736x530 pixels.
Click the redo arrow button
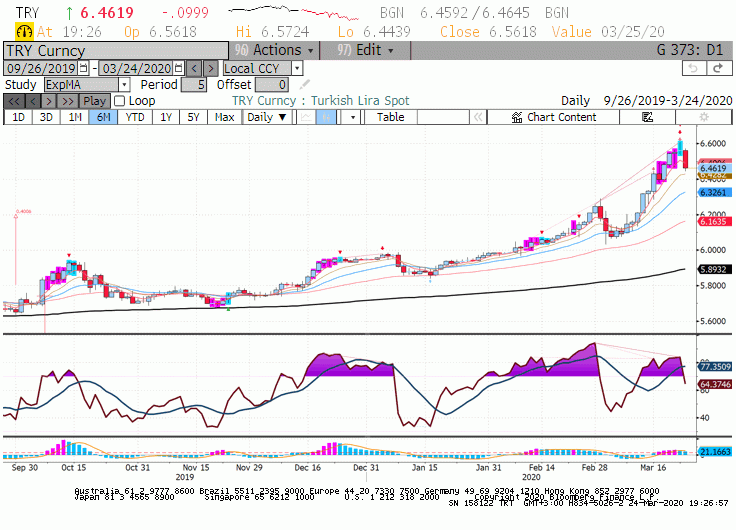718,69
